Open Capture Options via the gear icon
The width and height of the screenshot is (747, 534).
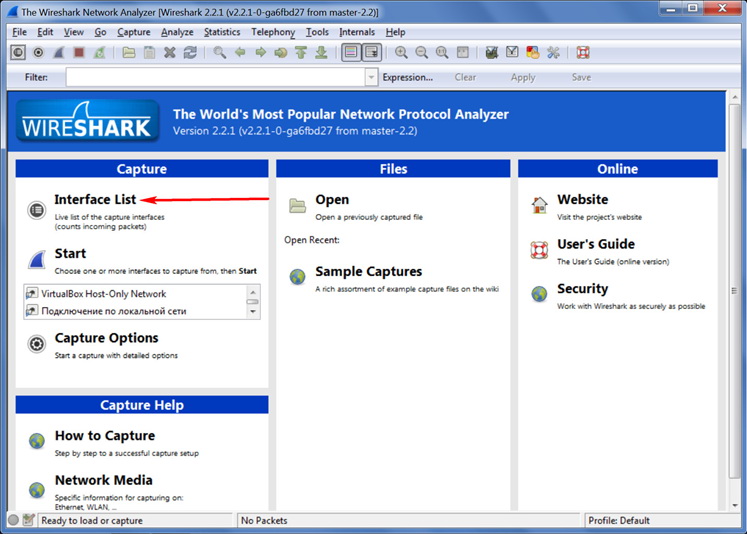[x=36, y=345]
